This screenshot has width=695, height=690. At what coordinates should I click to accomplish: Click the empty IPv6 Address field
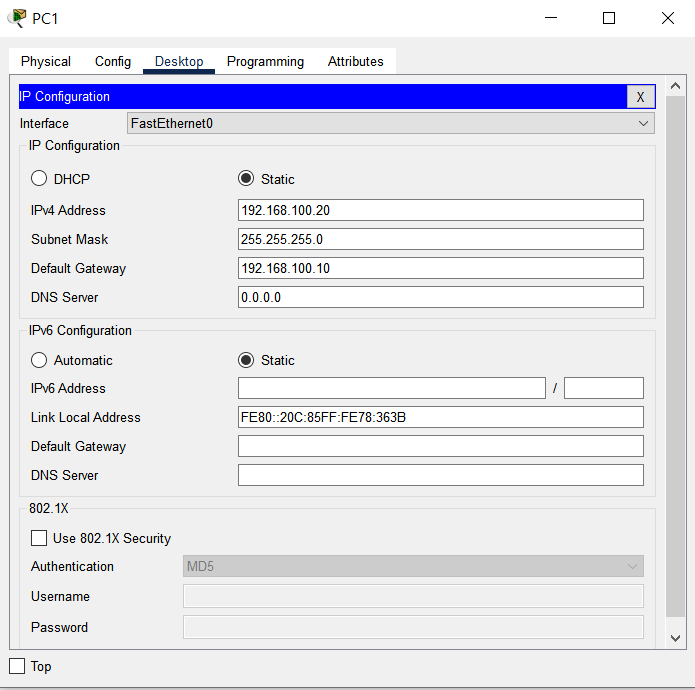(x=392, y=388)
